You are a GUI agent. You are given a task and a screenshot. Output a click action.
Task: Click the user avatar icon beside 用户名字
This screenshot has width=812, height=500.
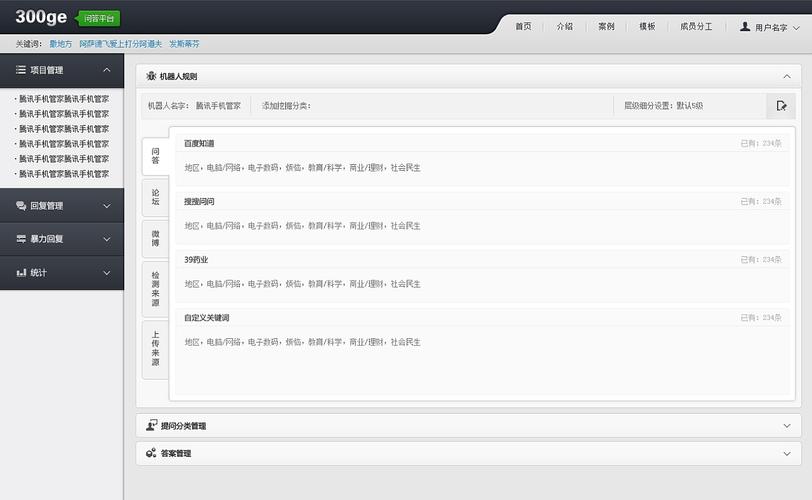click(x=745, y=26)
